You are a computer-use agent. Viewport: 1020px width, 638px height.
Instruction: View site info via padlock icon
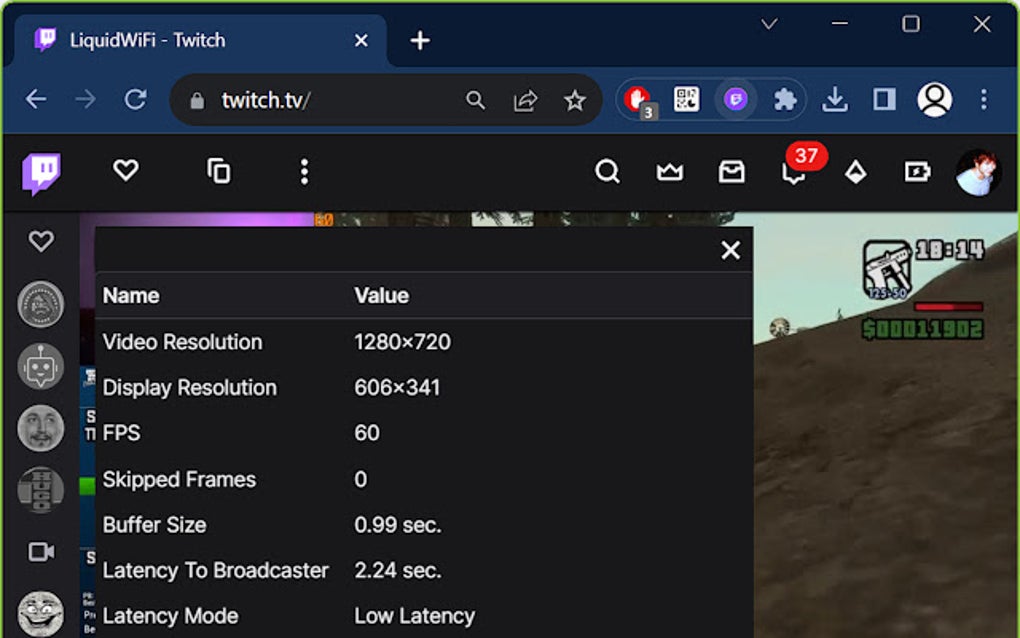[x=197, y=101]
